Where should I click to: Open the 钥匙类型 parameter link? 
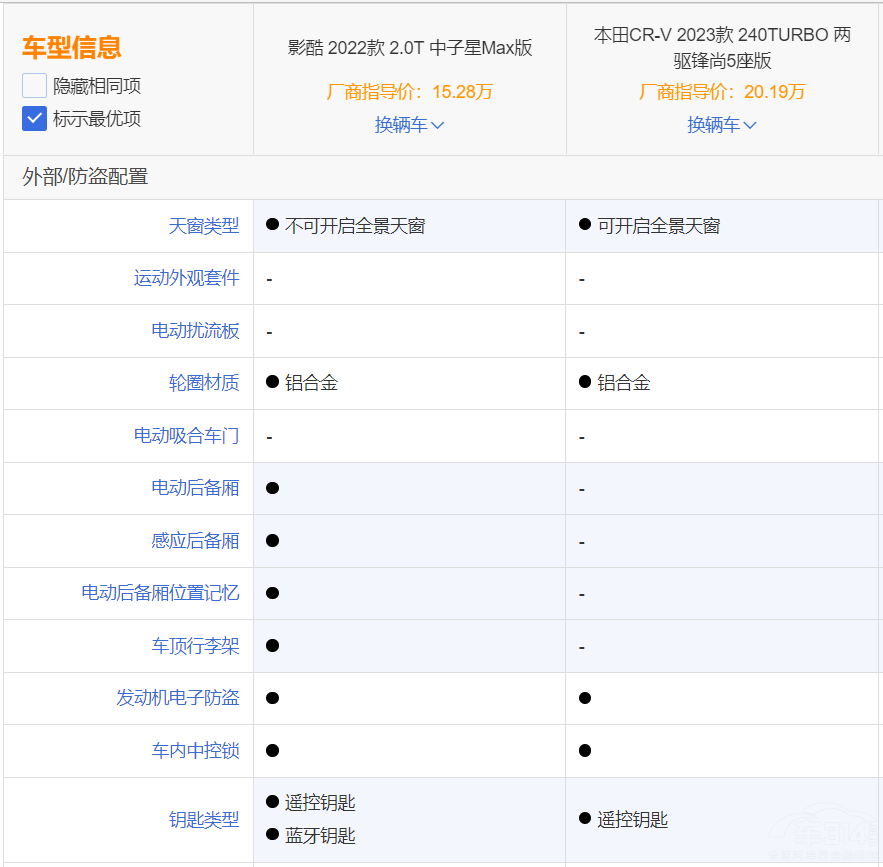(204, 820)
